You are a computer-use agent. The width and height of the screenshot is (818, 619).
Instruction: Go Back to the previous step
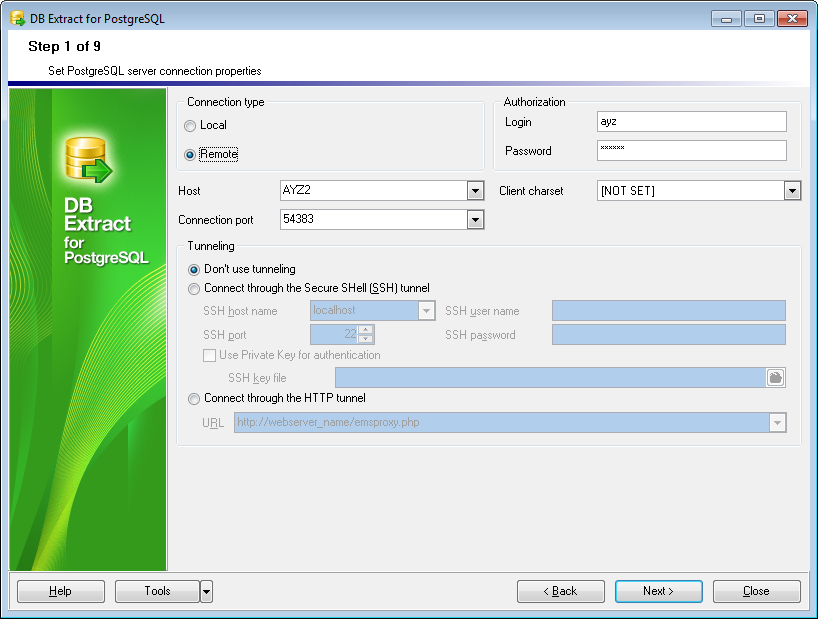[560, 591]
